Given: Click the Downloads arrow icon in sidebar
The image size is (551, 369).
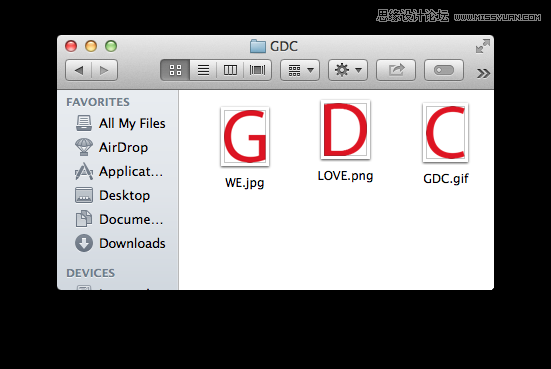Looking at the screenshot, I should [x=84, y=243].
